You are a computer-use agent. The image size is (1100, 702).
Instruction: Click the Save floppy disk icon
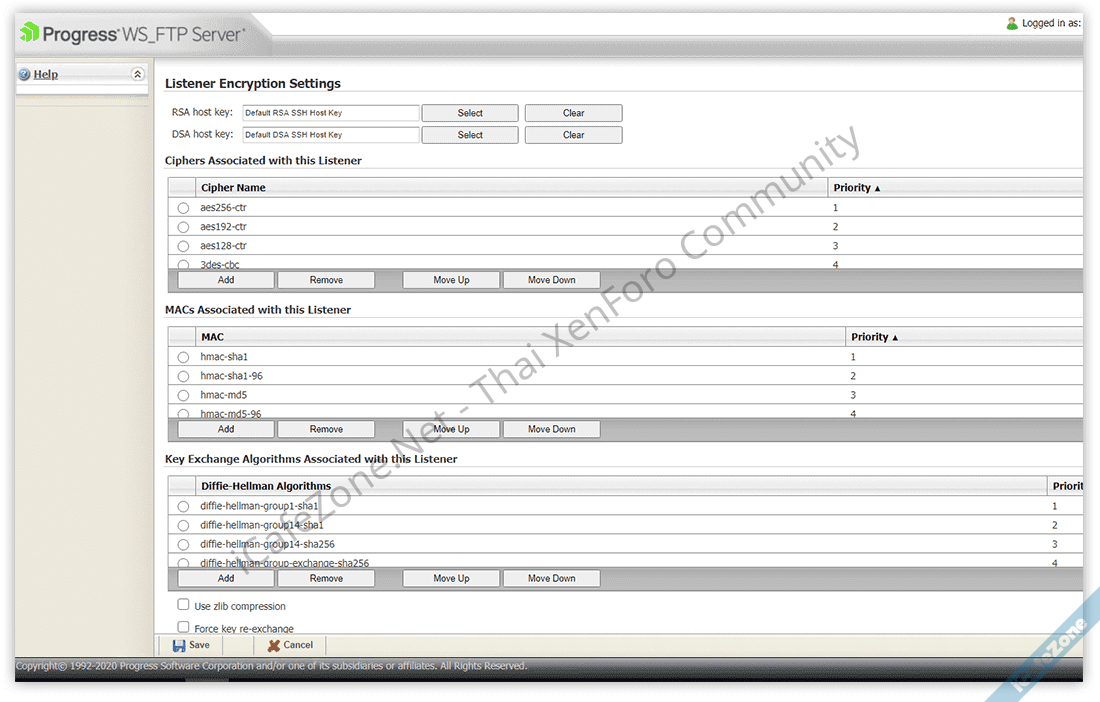click(179, 645)
